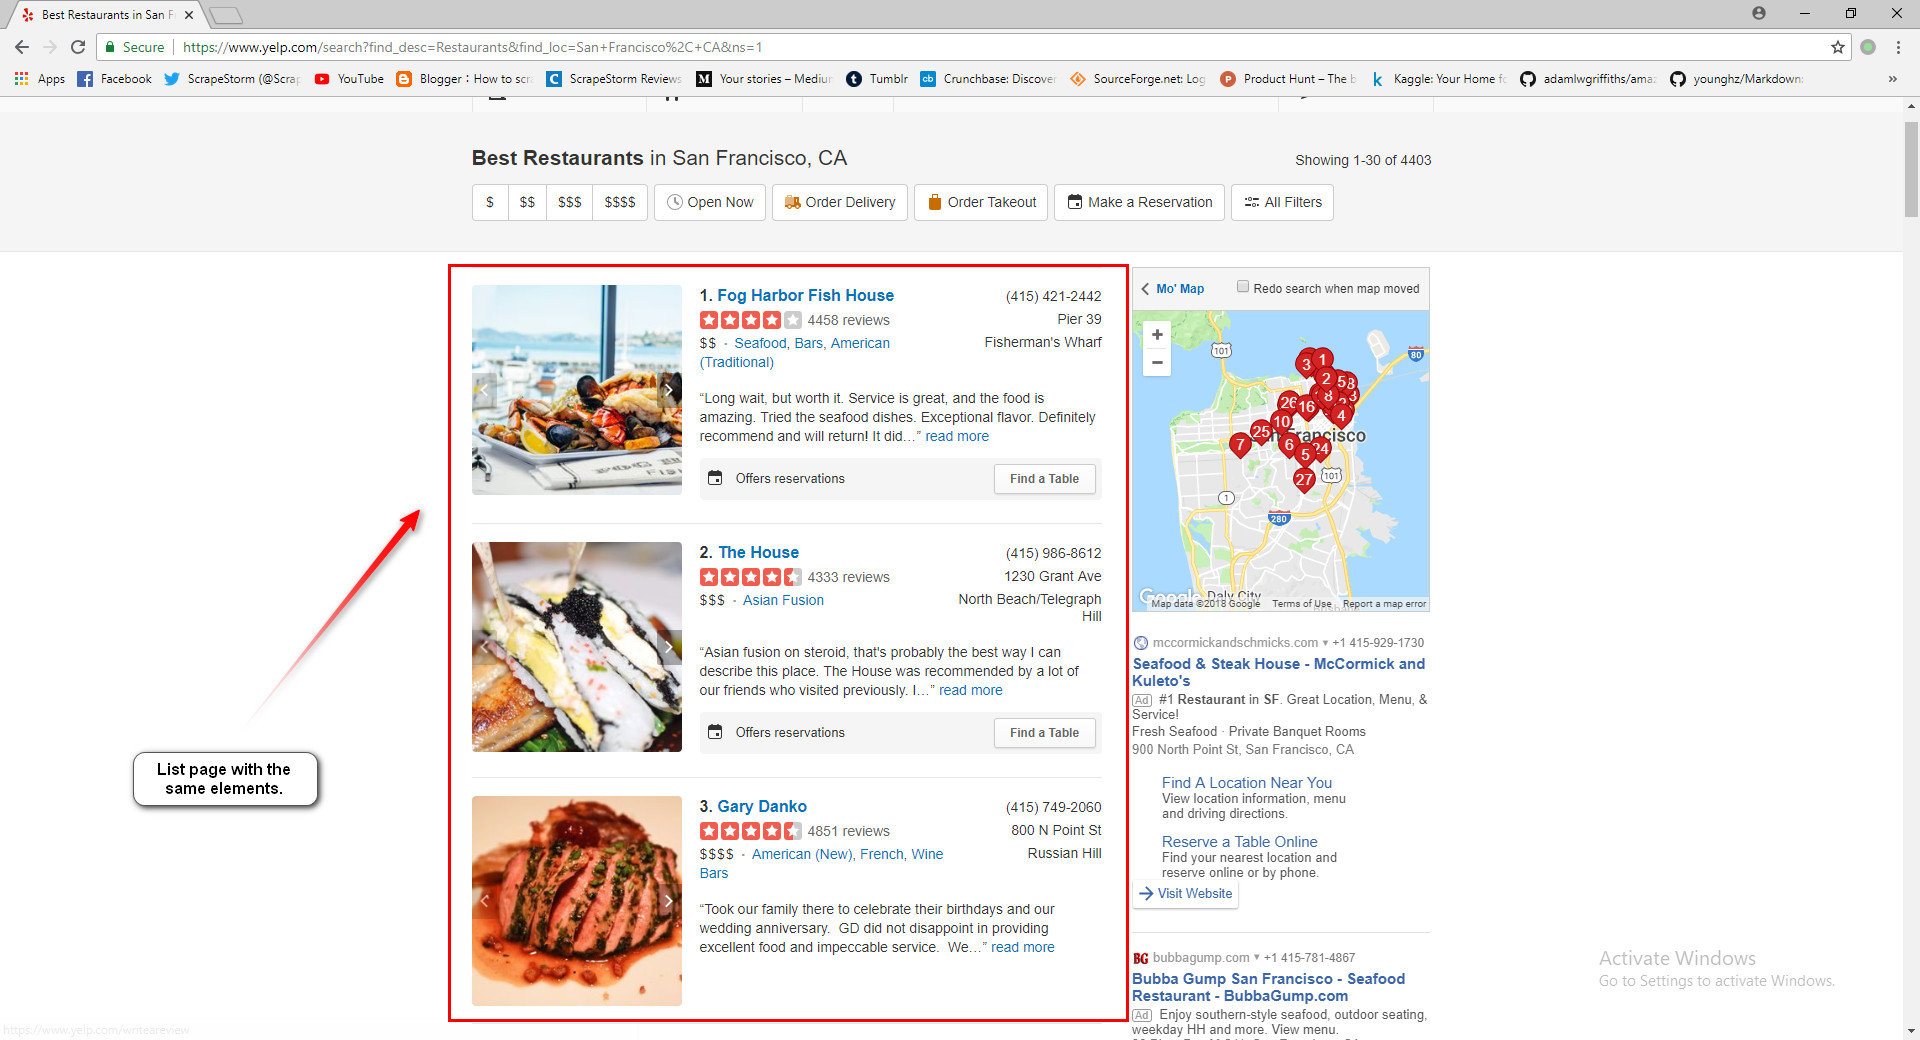Viewport: 1920px width, 1040px height.
Task: Open Bubba Gump San Francisco ad
Action: (x=1268, y=987)
